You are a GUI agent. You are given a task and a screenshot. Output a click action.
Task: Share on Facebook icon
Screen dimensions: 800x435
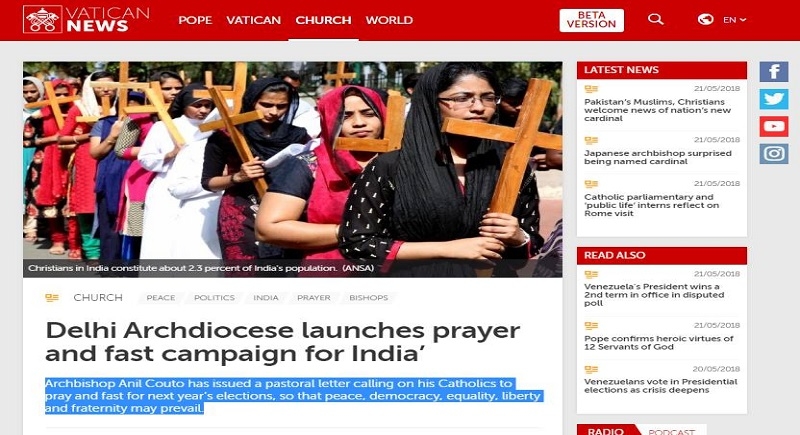click(773, 71)
